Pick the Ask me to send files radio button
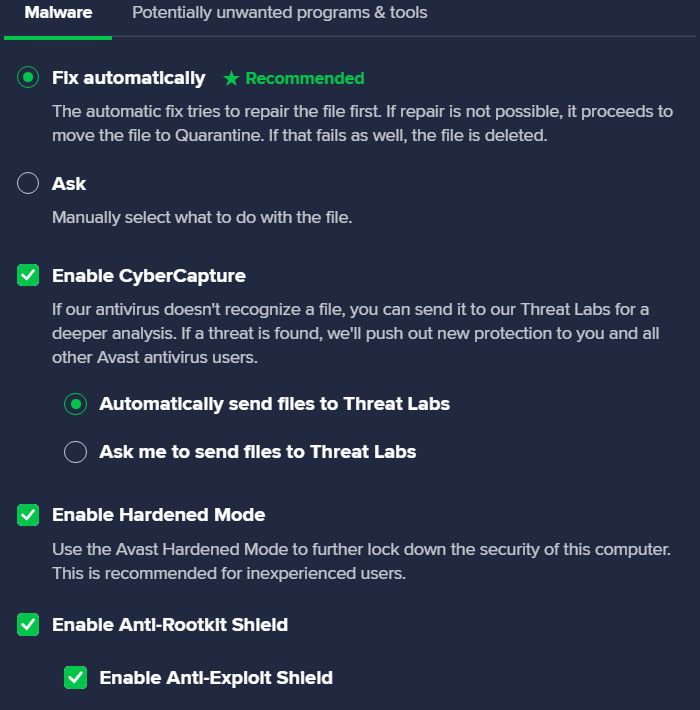The height and width of the screenshot is (710, 700). coord(75,452)
